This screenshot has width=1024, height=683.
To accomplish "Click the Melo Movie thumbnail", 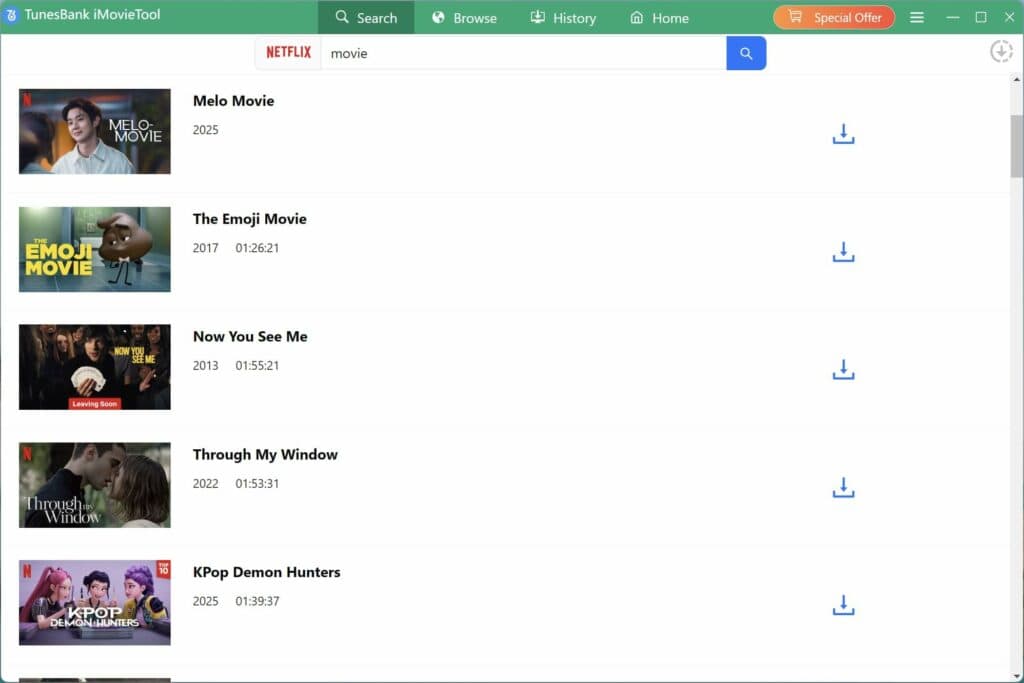I will (x=94, y=131).
